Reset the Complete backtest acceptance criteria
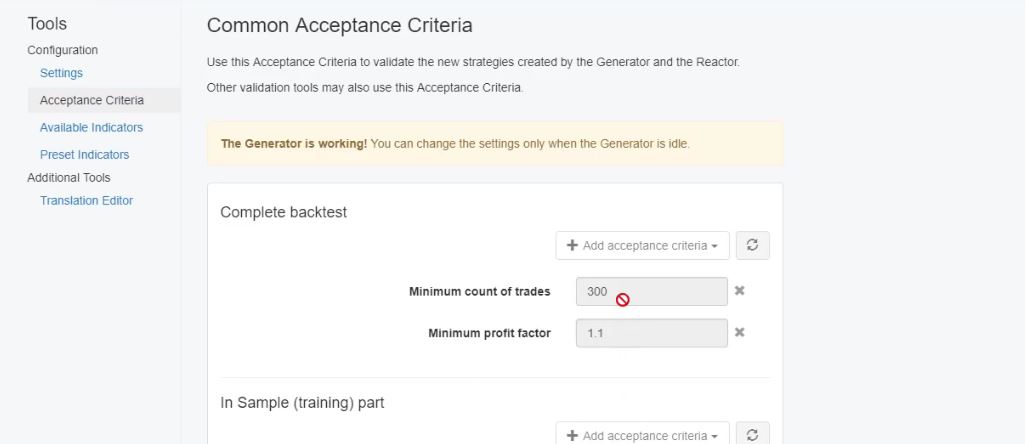The height and width of the screenshot is (444, 1025). tap(752, 246)
